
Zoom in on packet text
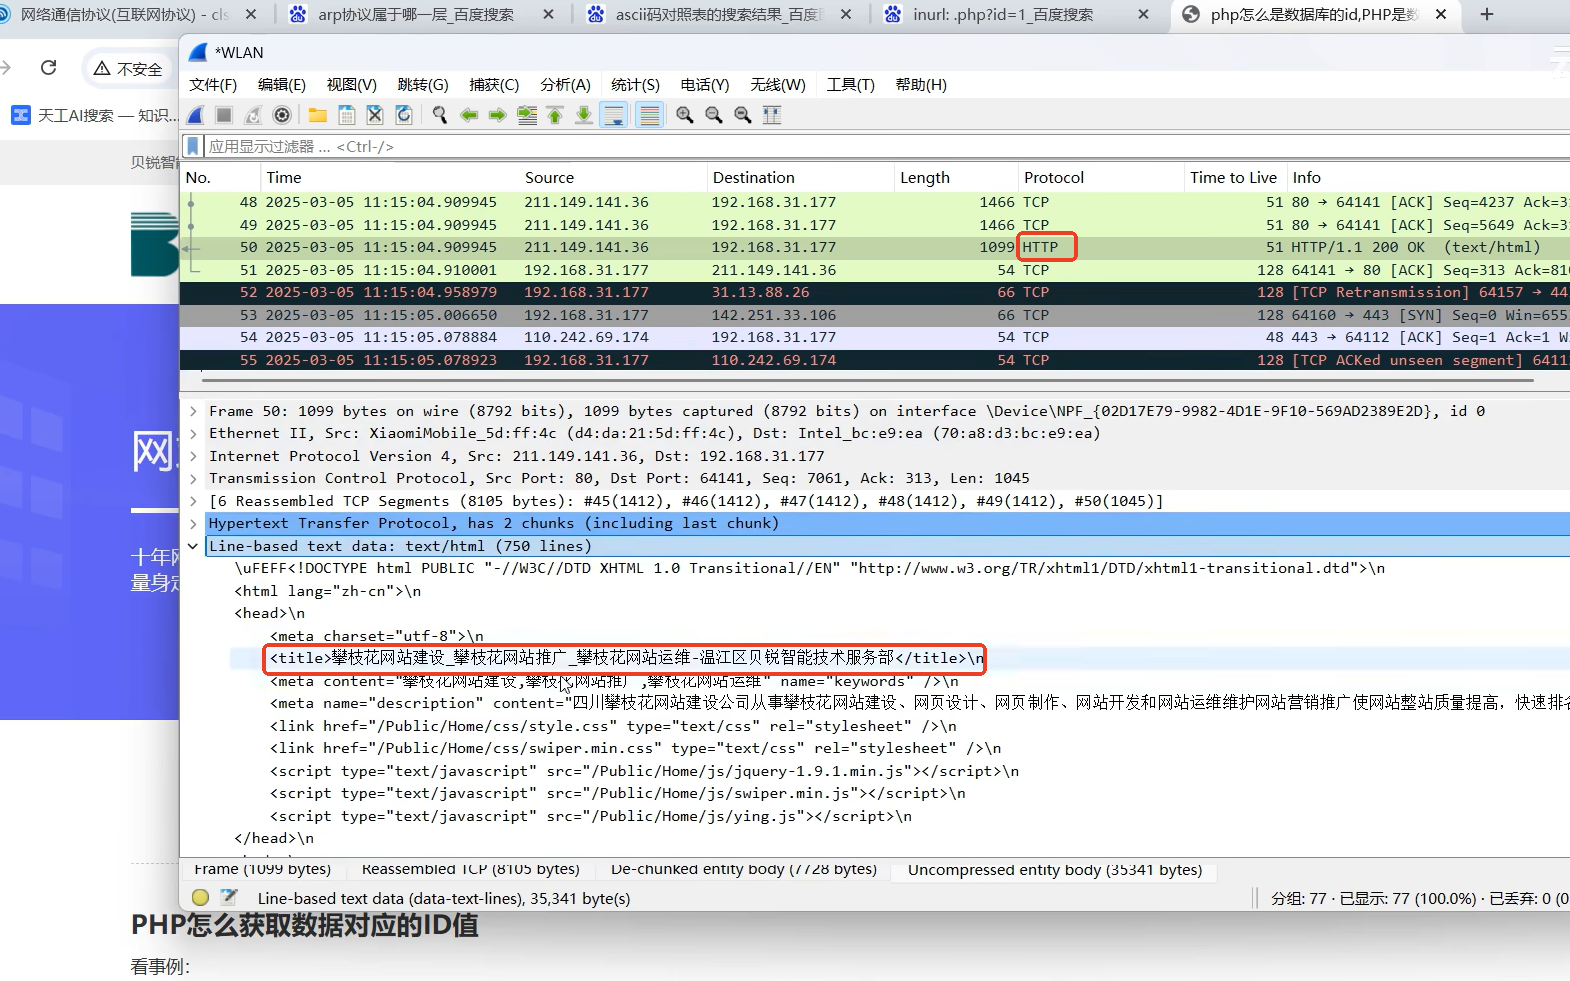pos(685,115)
